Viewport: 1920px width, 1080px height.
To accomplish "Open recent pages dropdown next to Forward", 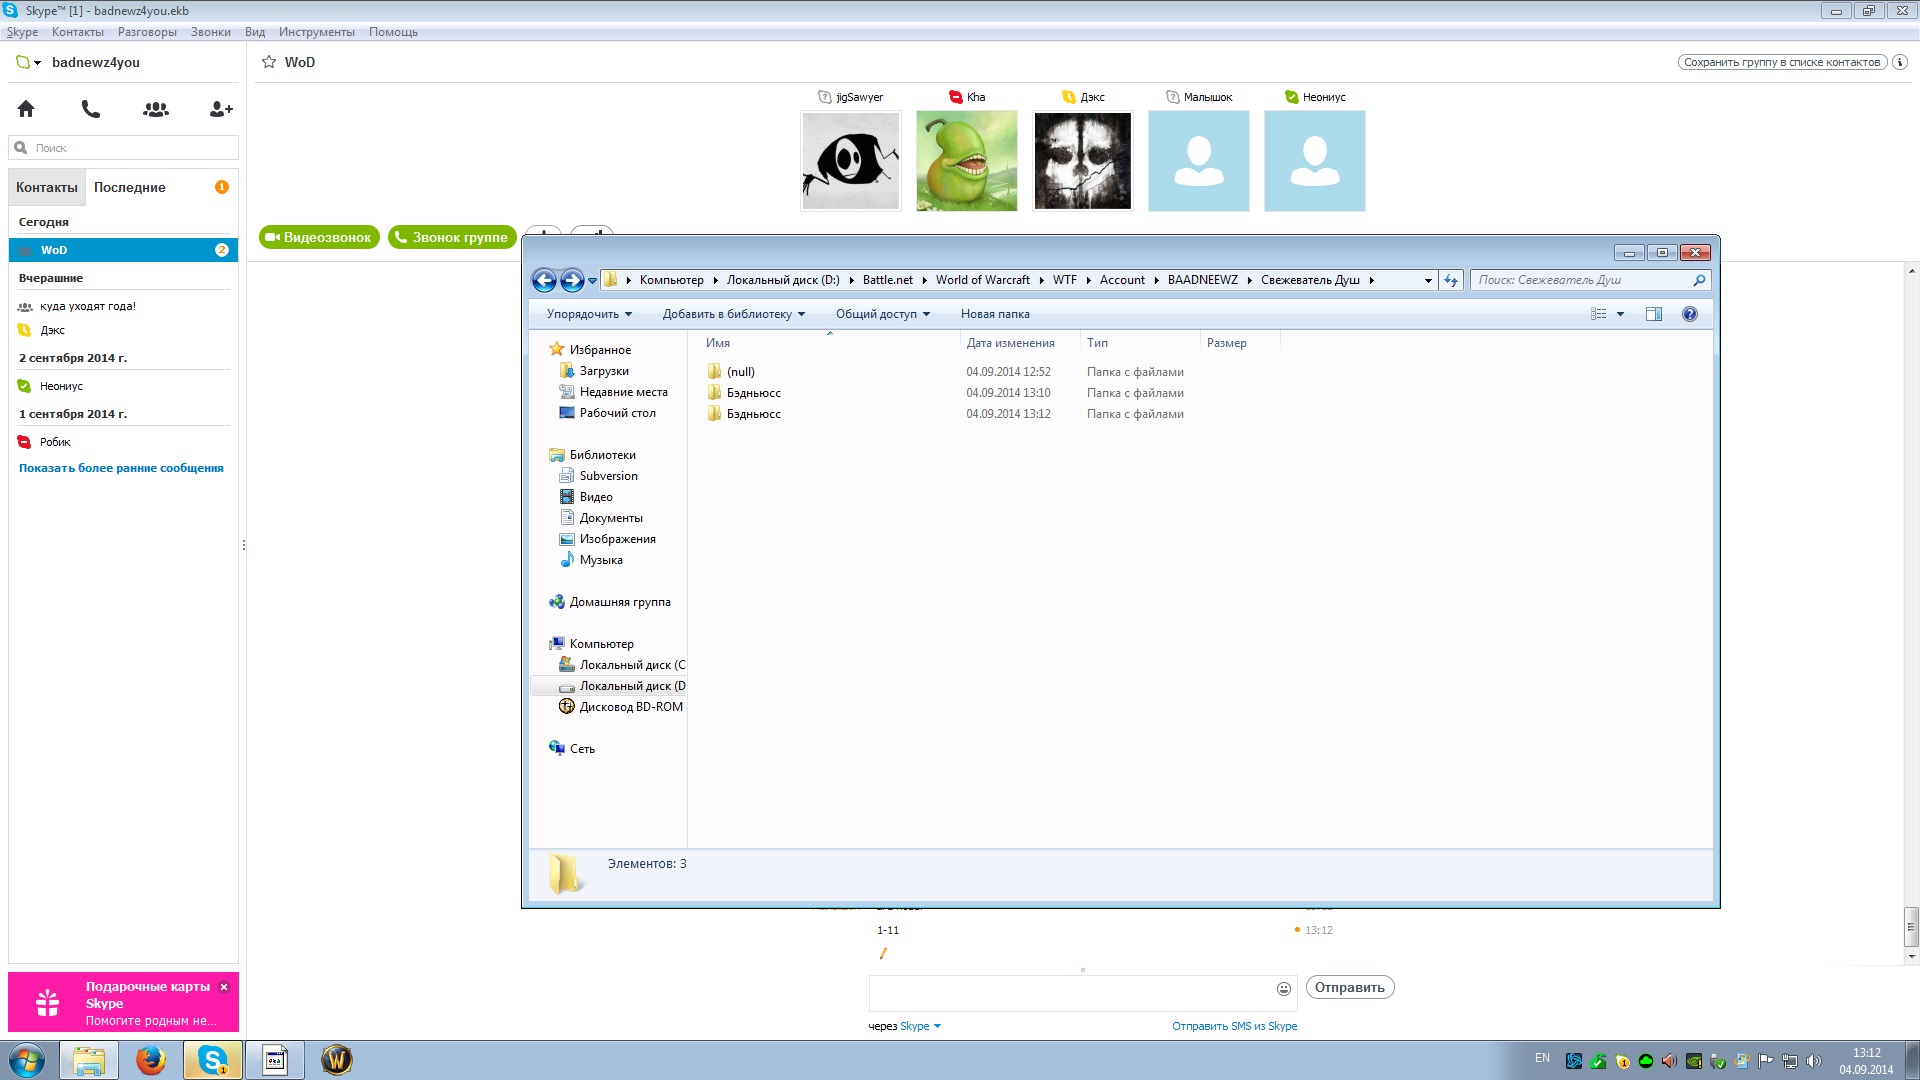I will [x=592, y=281].
